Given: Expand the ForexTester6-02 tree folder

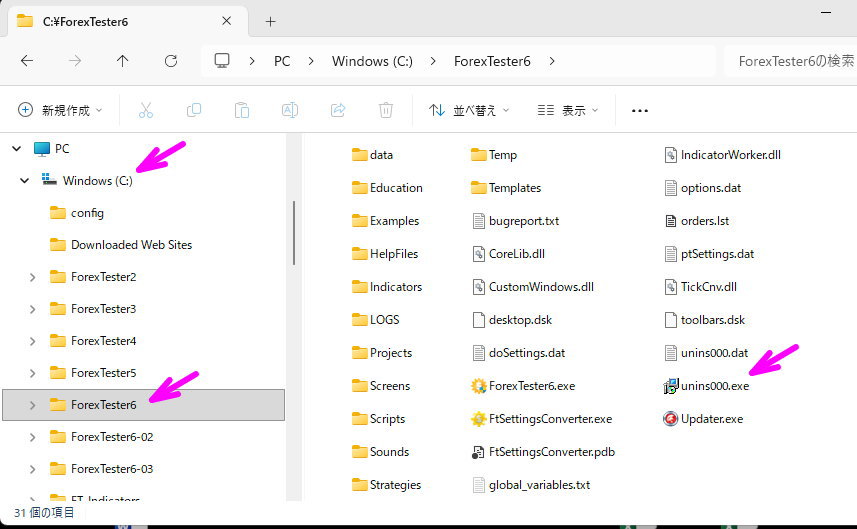Looking at the screenshot, I should pos(32,437).
